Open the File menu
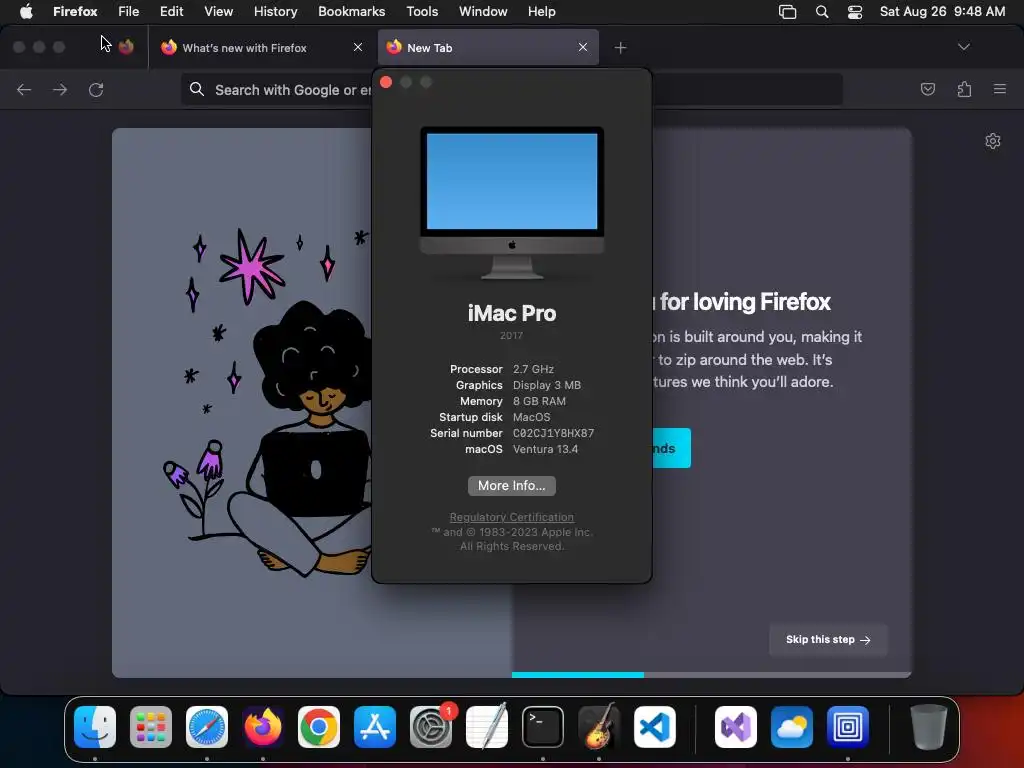 click(x=129, y=12)
